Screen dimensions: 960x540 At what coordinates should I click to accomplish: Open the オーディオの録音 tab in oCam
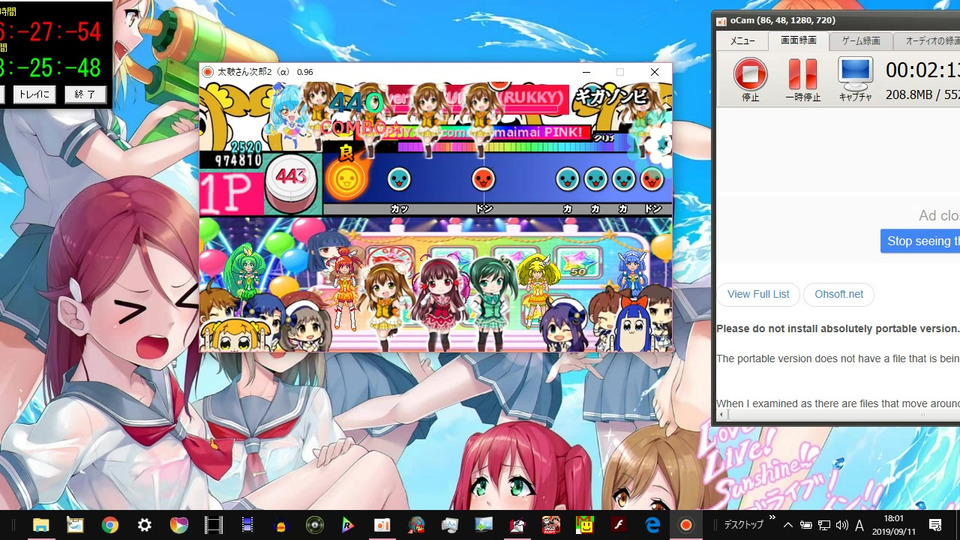[x=927, y=41]
